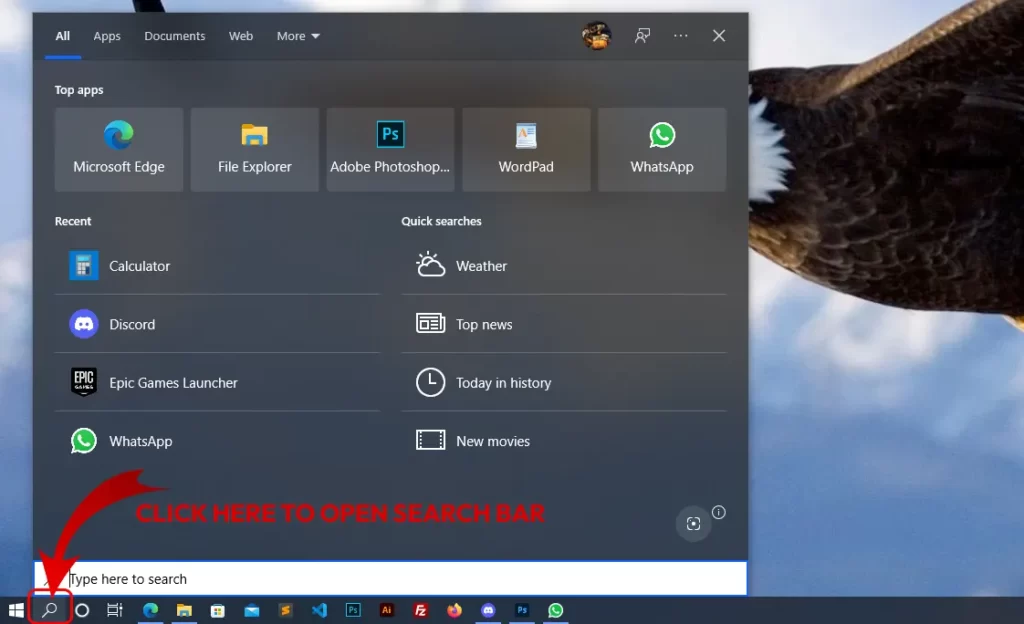This screenshot has width=1024, height=624.
Task: Open WhatsApp from the taskbar
Action: [x=555, y=610]
